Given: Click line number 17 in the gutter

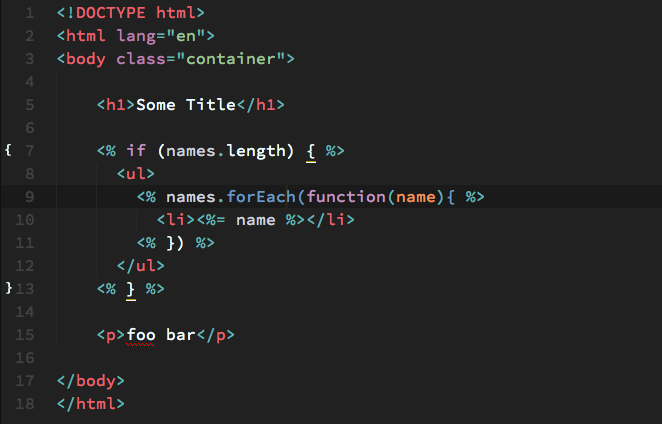Looking at the screenshot, I should 25,381.
